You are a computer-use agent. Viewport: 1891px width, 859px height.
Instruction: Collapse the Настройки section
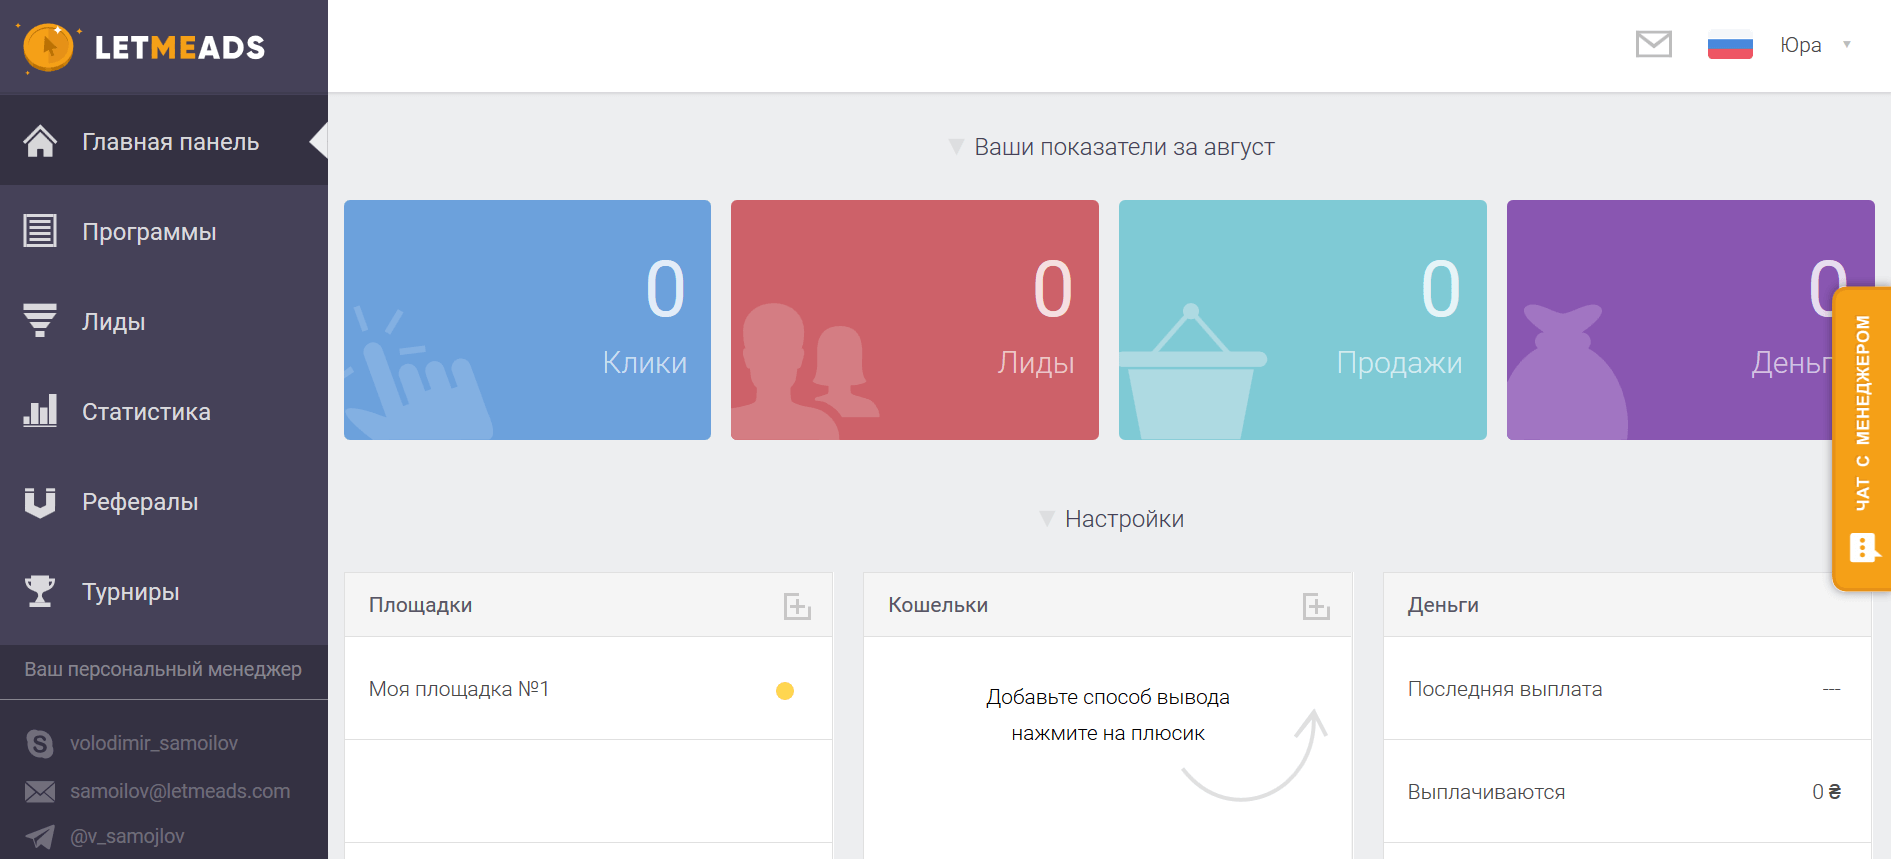tap(1047, 519)
